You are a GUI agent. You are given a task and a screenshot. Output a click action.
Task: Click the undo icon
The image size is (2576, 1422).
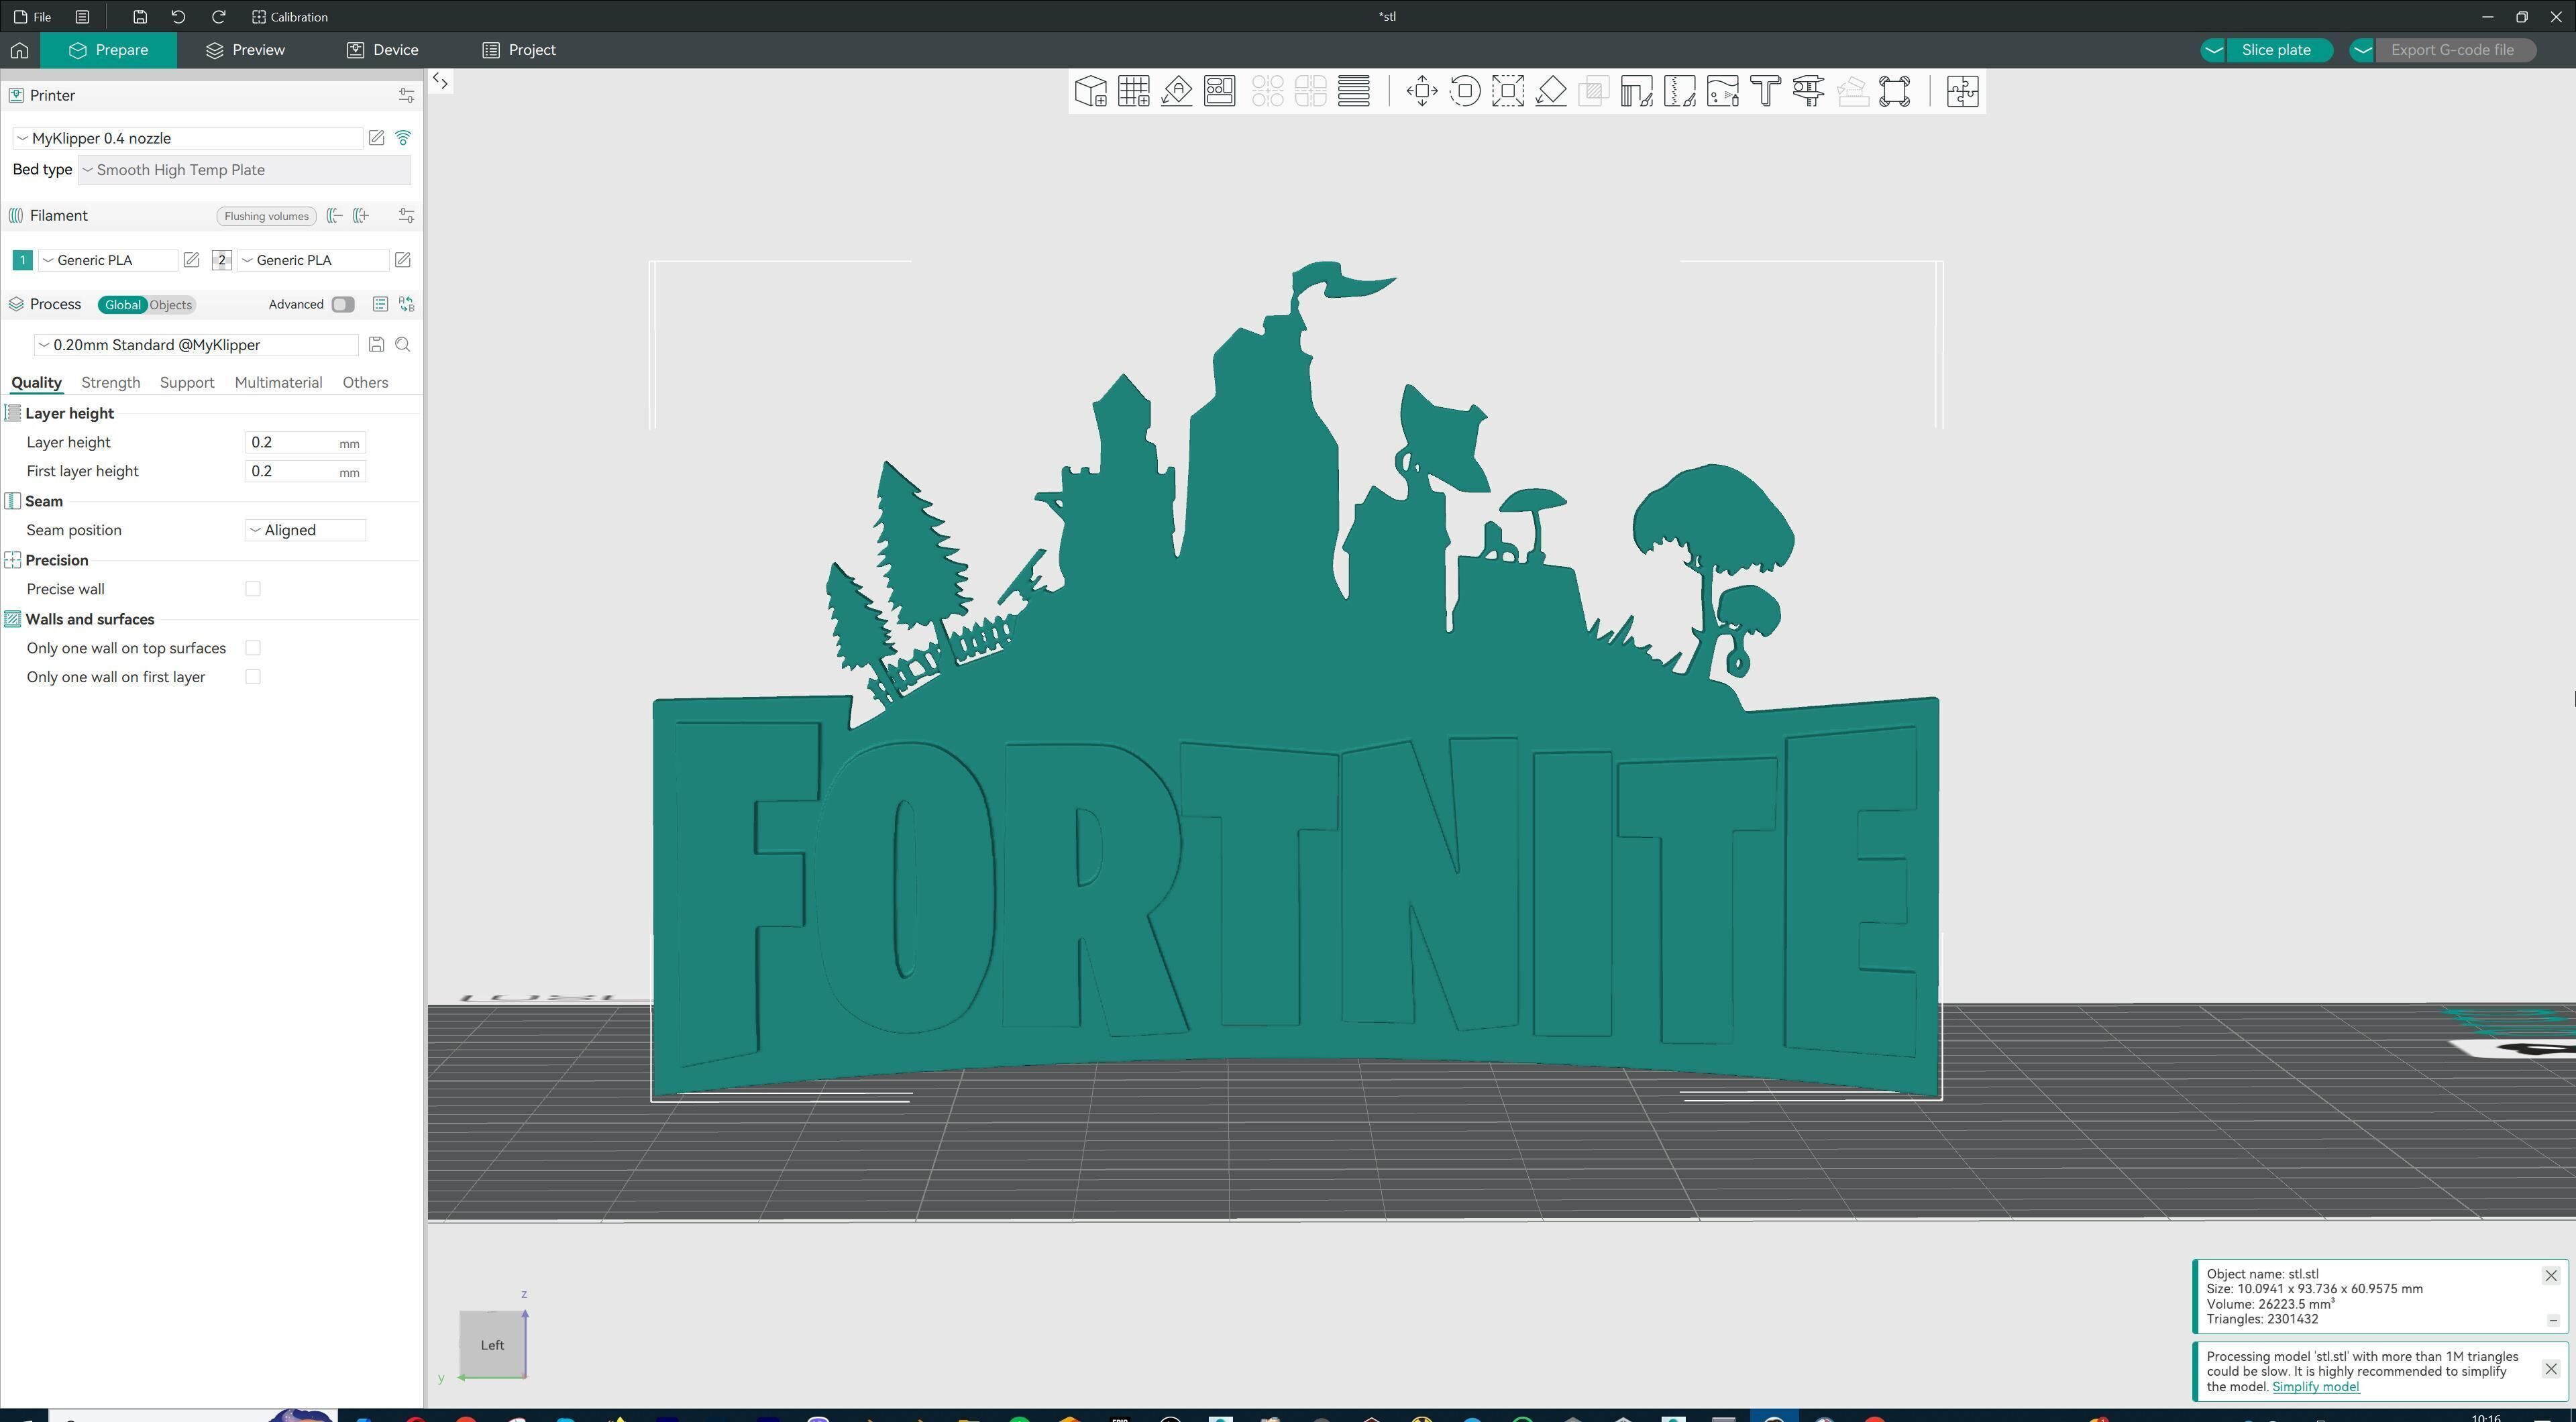click(178, 17)
